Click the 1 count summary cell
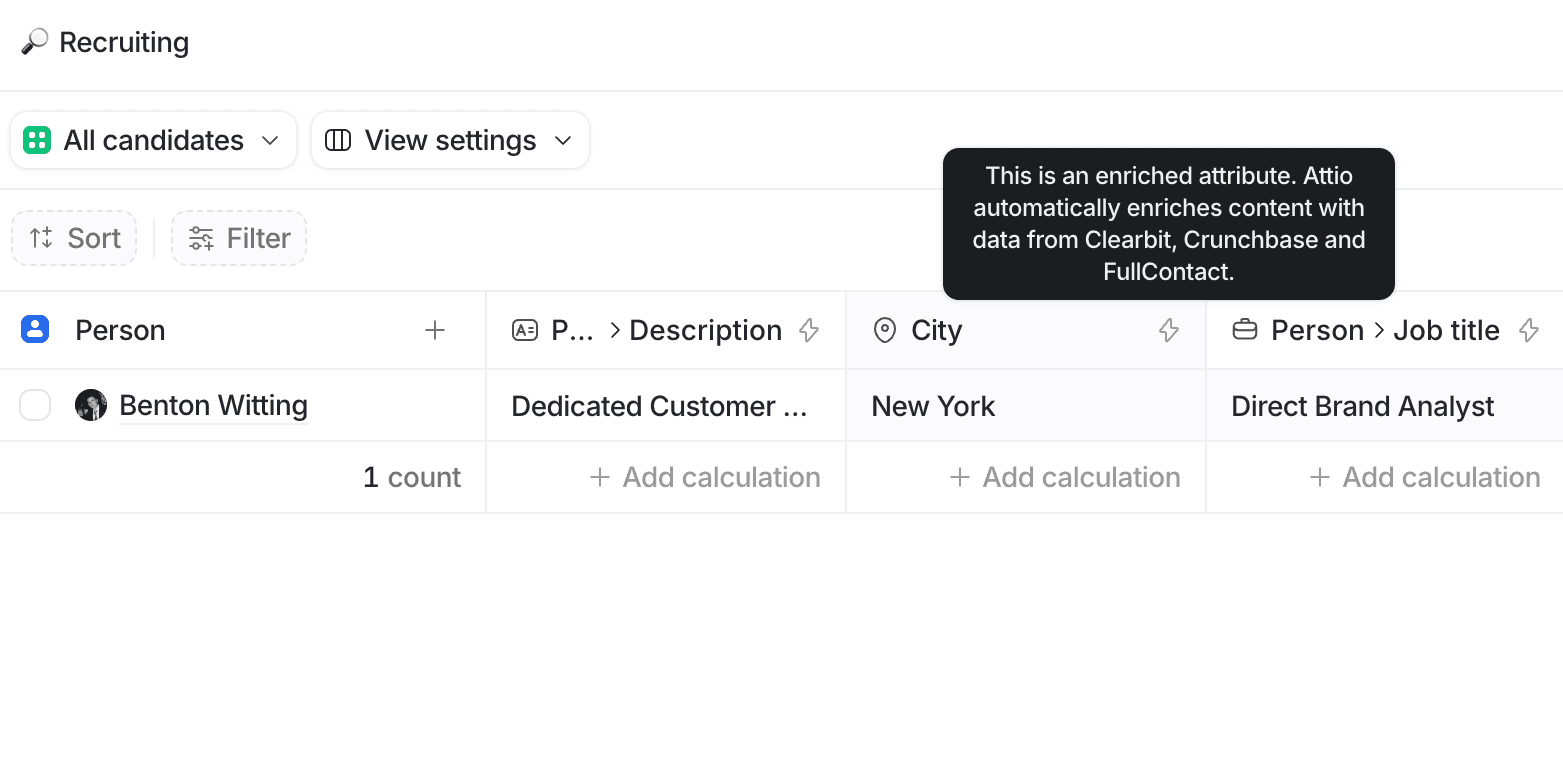1563x762 pixels. [411, 477]
